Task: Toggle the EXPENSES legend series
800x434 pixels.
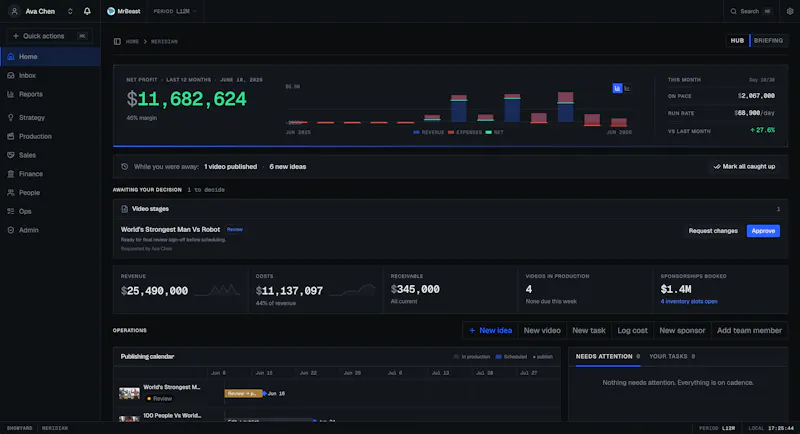Action: (x=465, y=132)
